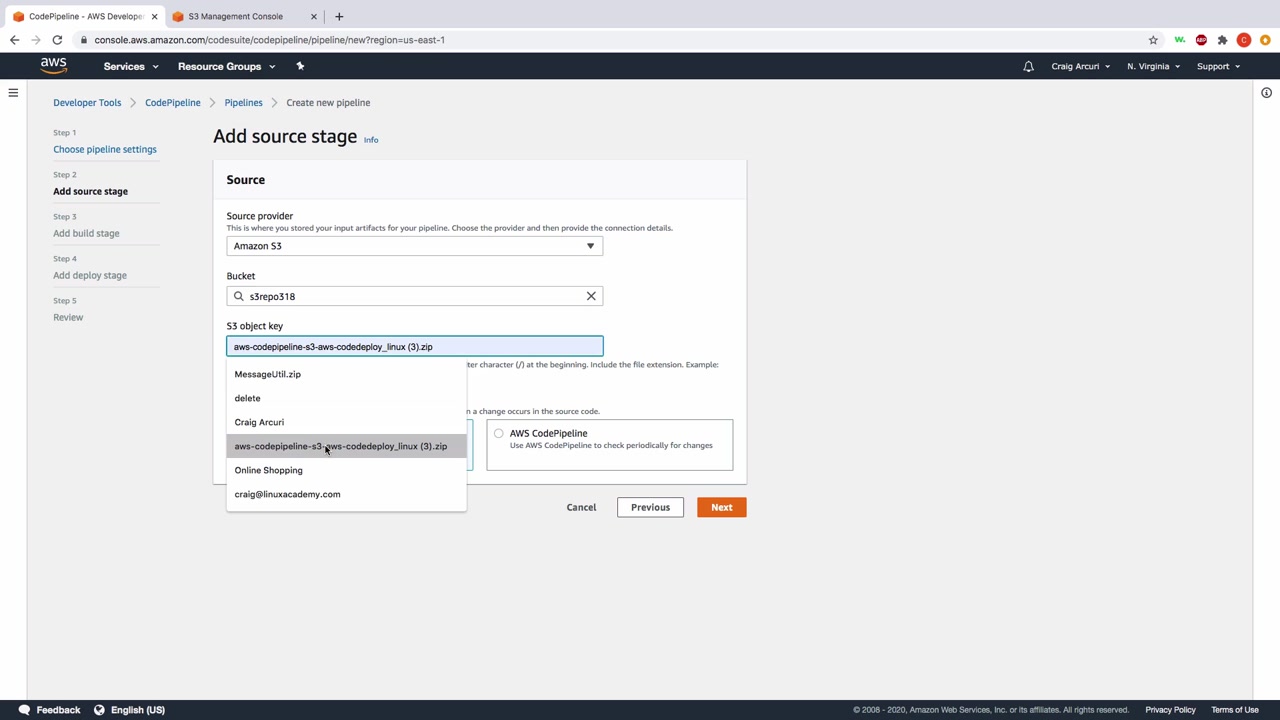This screenshot has width=1280, height=720.
Task: Open the info panel icon at right edge
Action: coord(1266,93)
